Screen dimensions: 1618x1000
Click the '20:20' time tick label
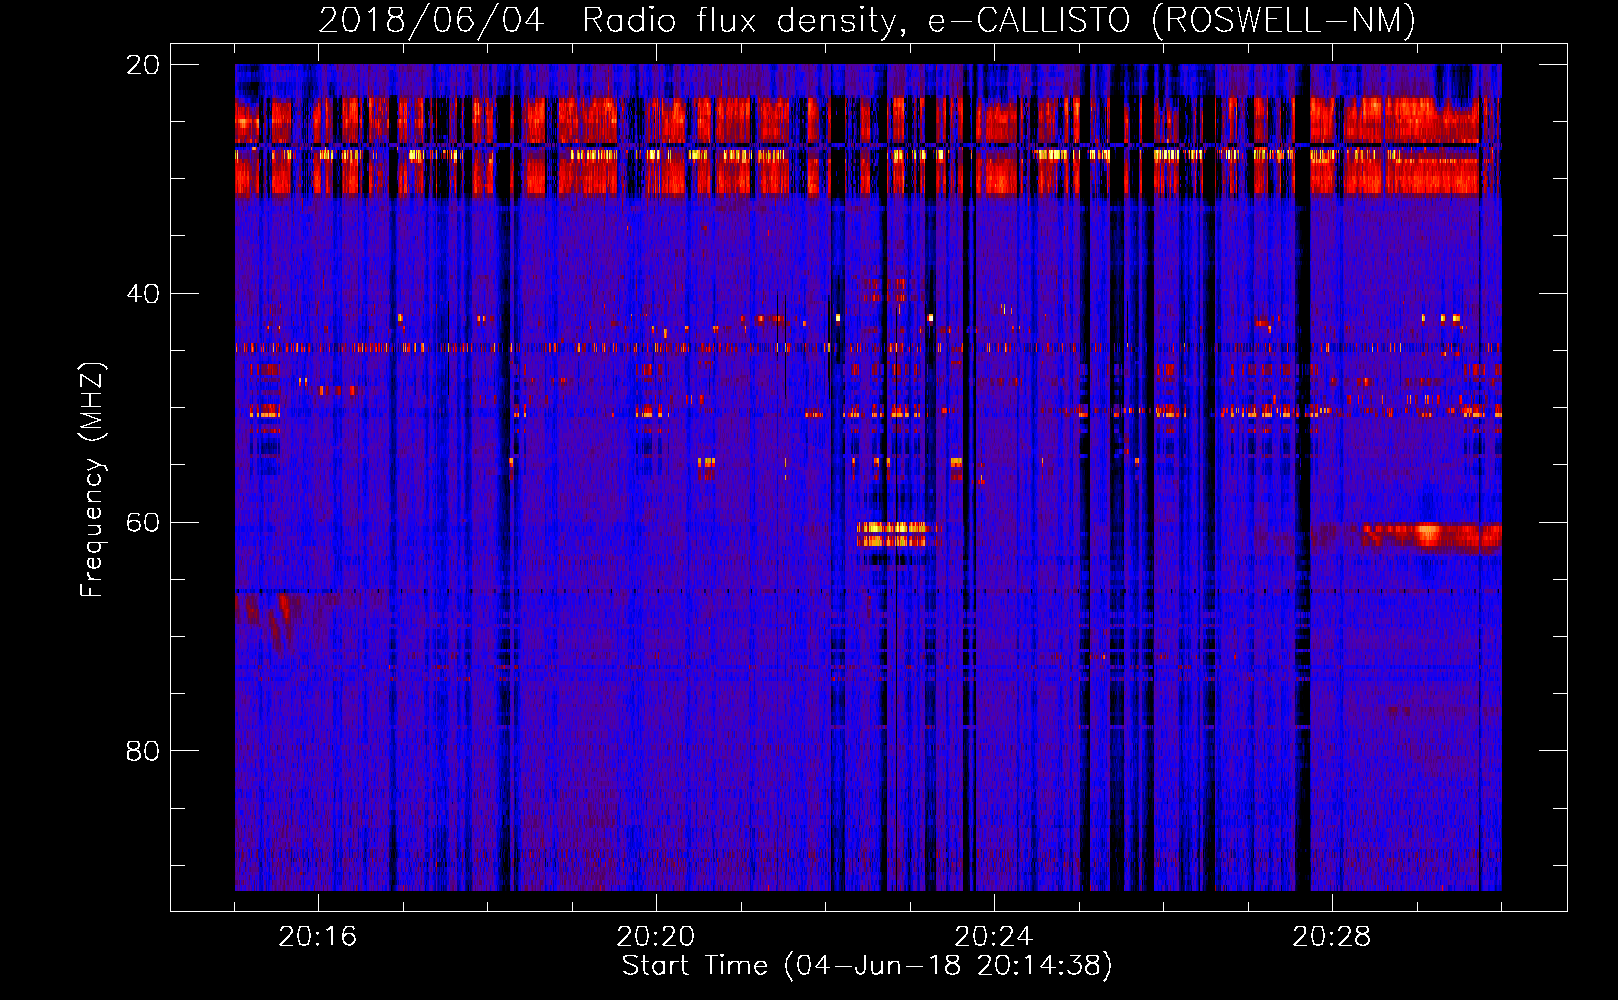655,937
